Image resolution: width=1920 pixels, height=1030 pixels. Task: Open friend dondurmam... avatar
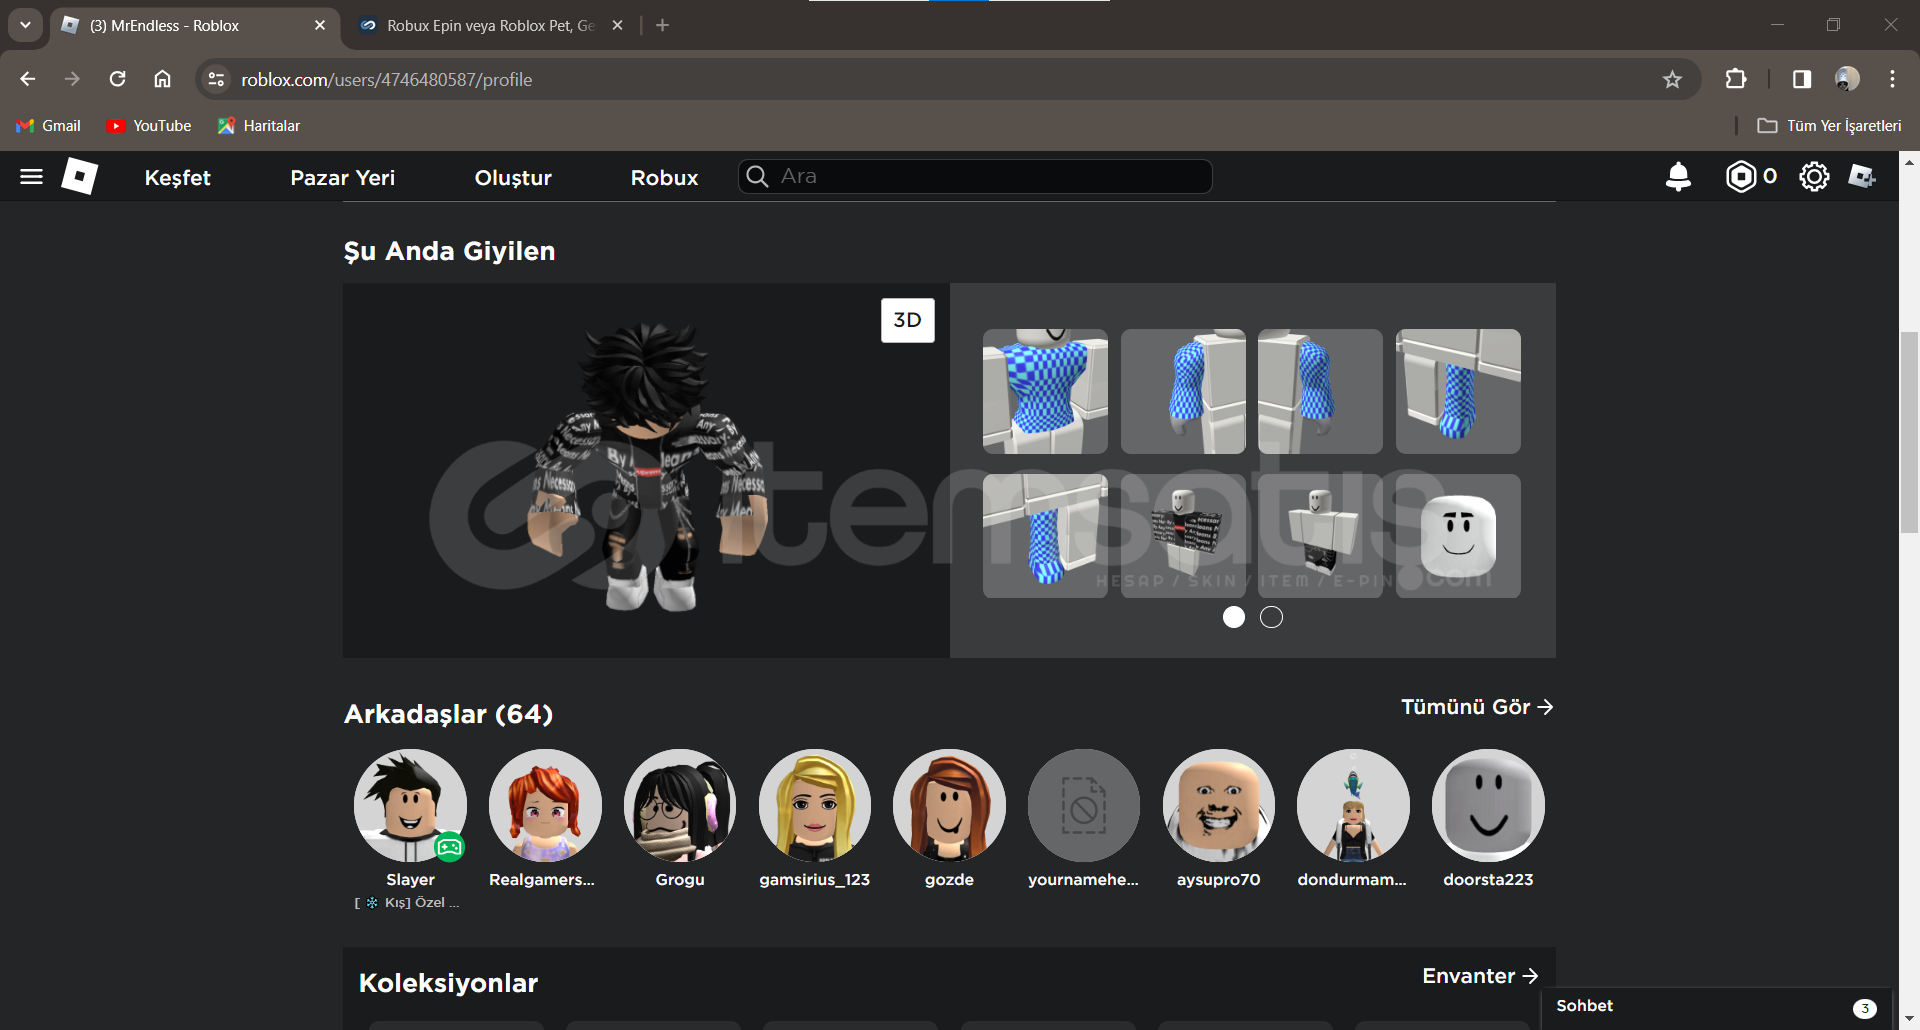[1353, 805]
